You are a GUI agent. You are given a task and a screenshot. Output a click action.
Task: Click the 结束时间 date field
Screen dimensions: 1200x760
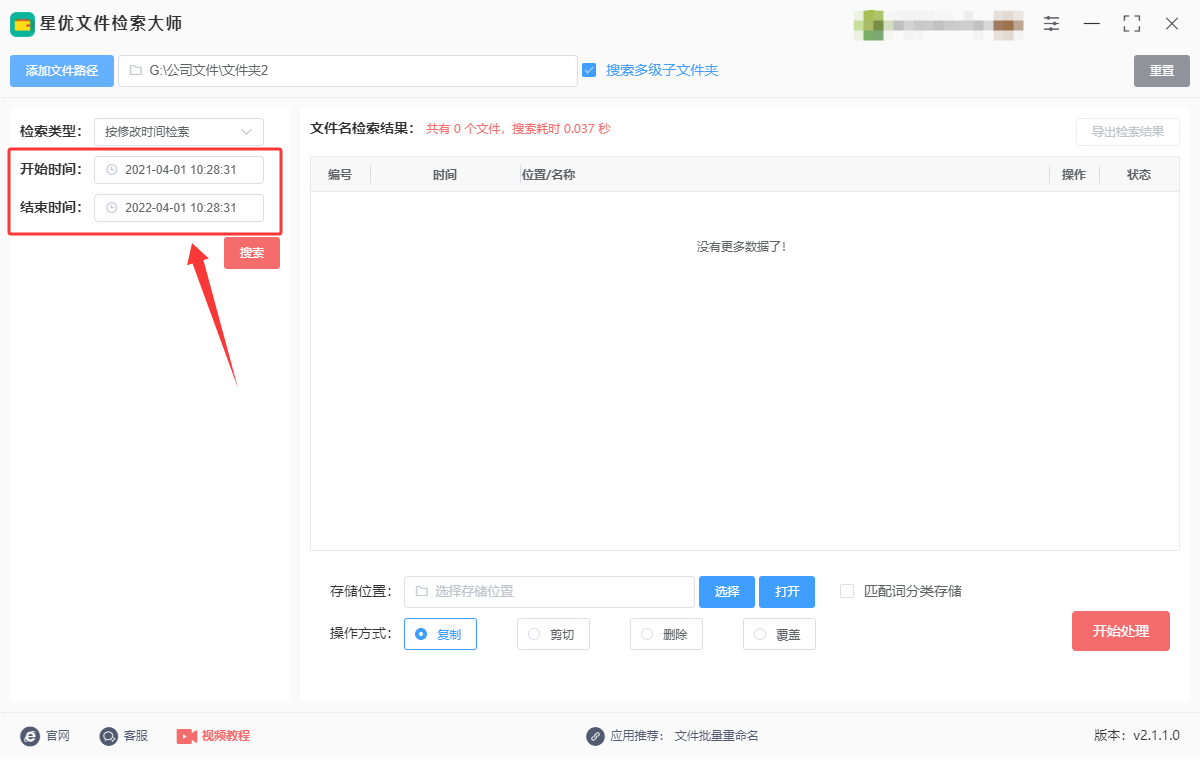pyautogui.click(x=179, y=208)
